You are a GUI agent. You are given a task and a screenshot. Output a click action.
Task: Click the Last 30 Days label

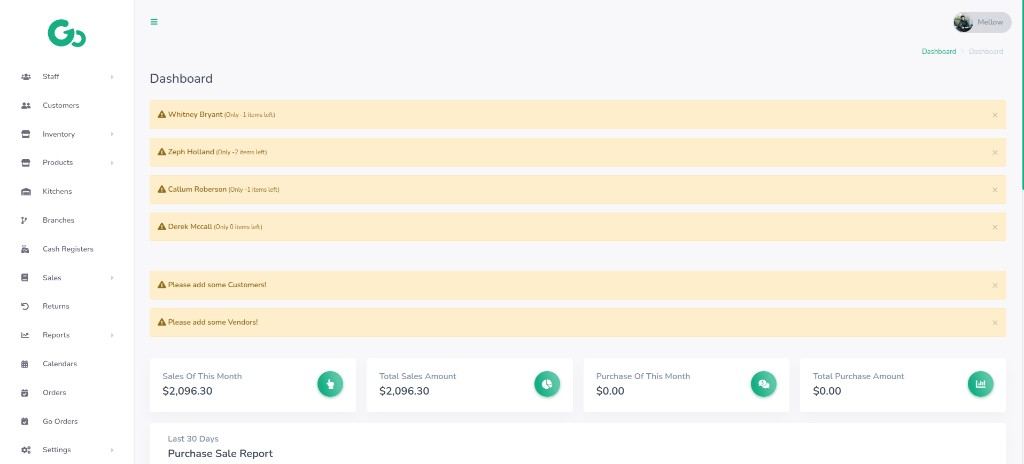click(193, 439)
